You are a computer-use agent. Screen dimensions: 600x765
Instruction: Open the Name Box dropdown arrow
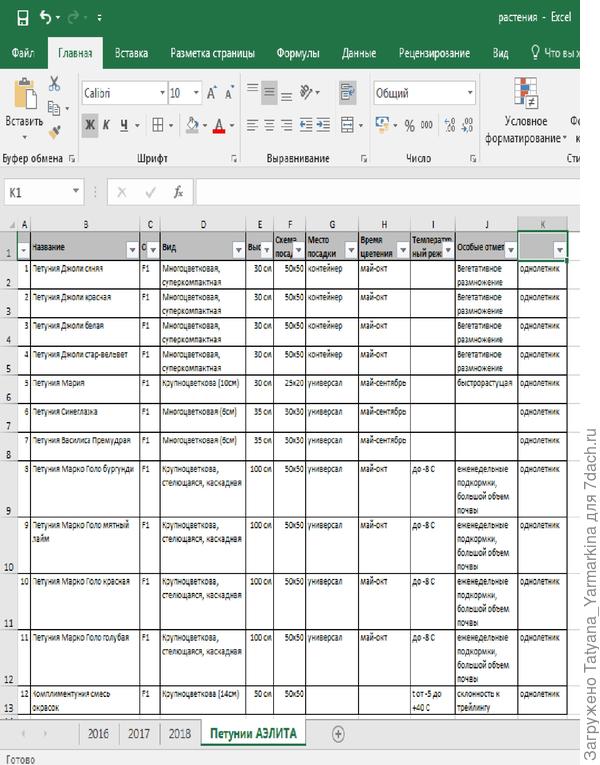click(76, 192)
